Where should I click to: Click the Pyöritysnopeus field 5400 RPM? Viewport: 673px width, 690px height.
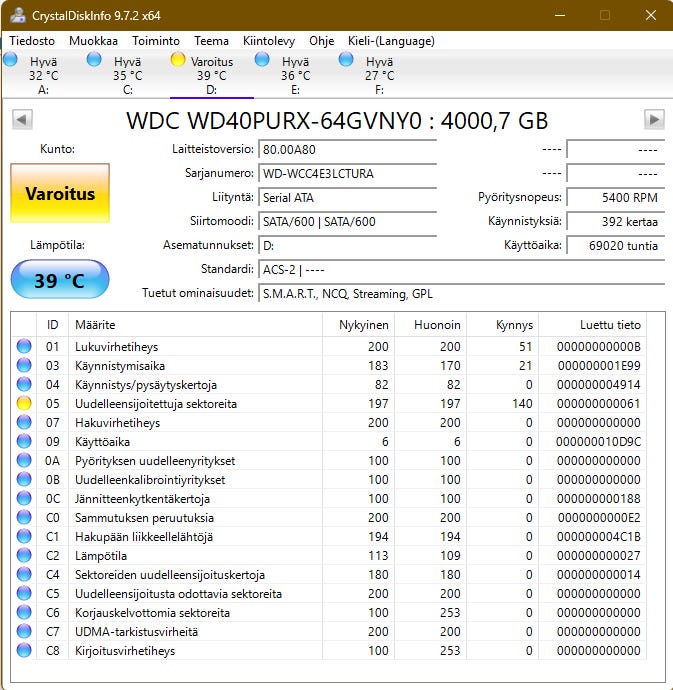coord(615,198)
